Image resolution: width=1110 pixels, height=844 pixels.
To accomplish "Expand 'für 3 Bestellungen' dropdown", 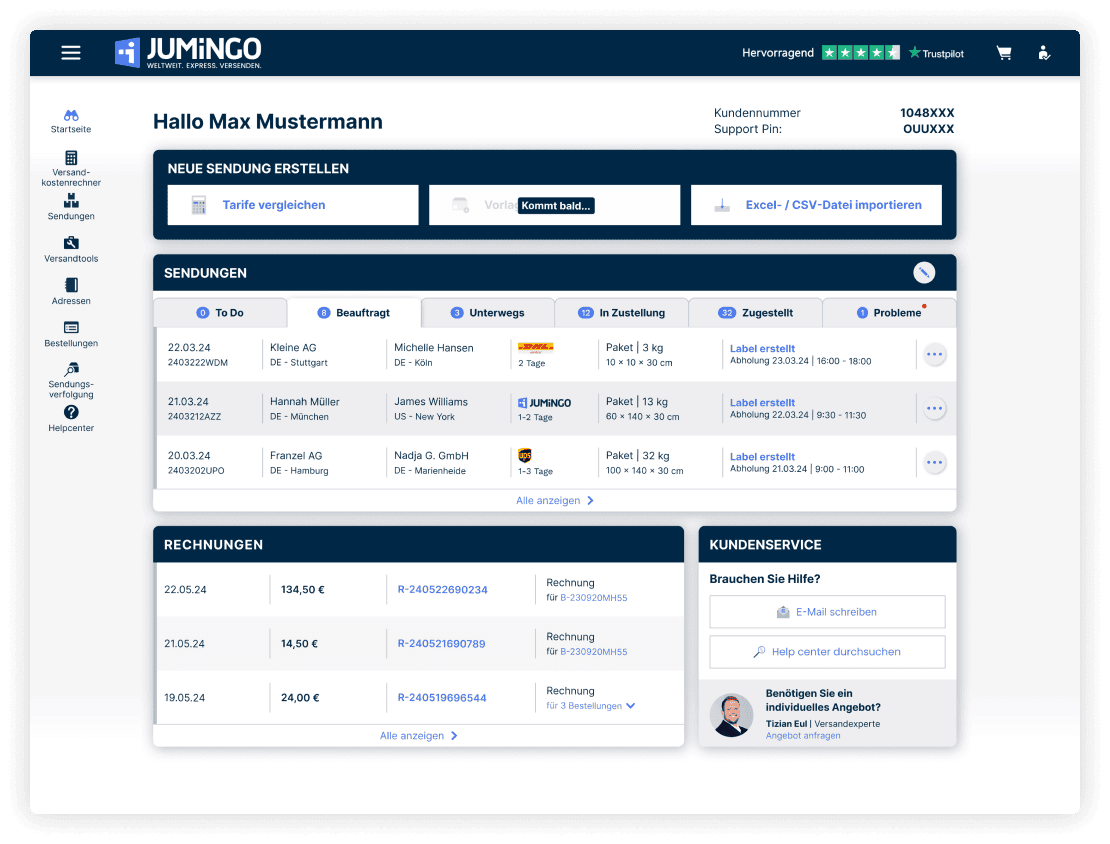I will pyautogui.click(x=591, y=706).
